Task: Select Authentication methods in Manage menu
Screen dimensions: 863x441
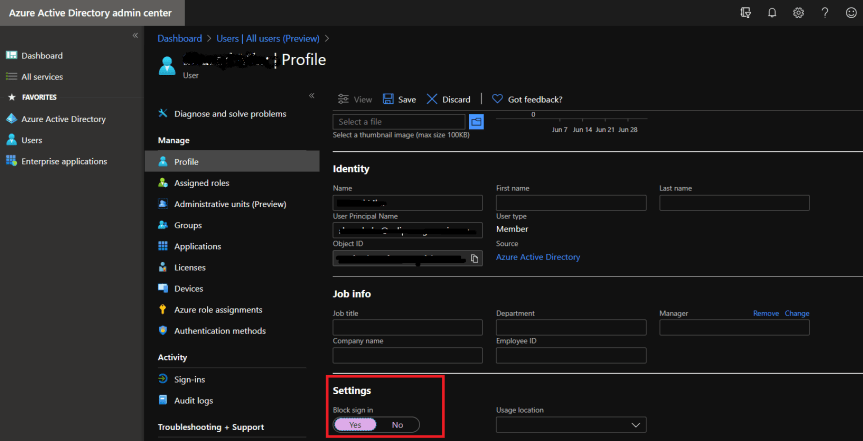Action: coord(219,331)
